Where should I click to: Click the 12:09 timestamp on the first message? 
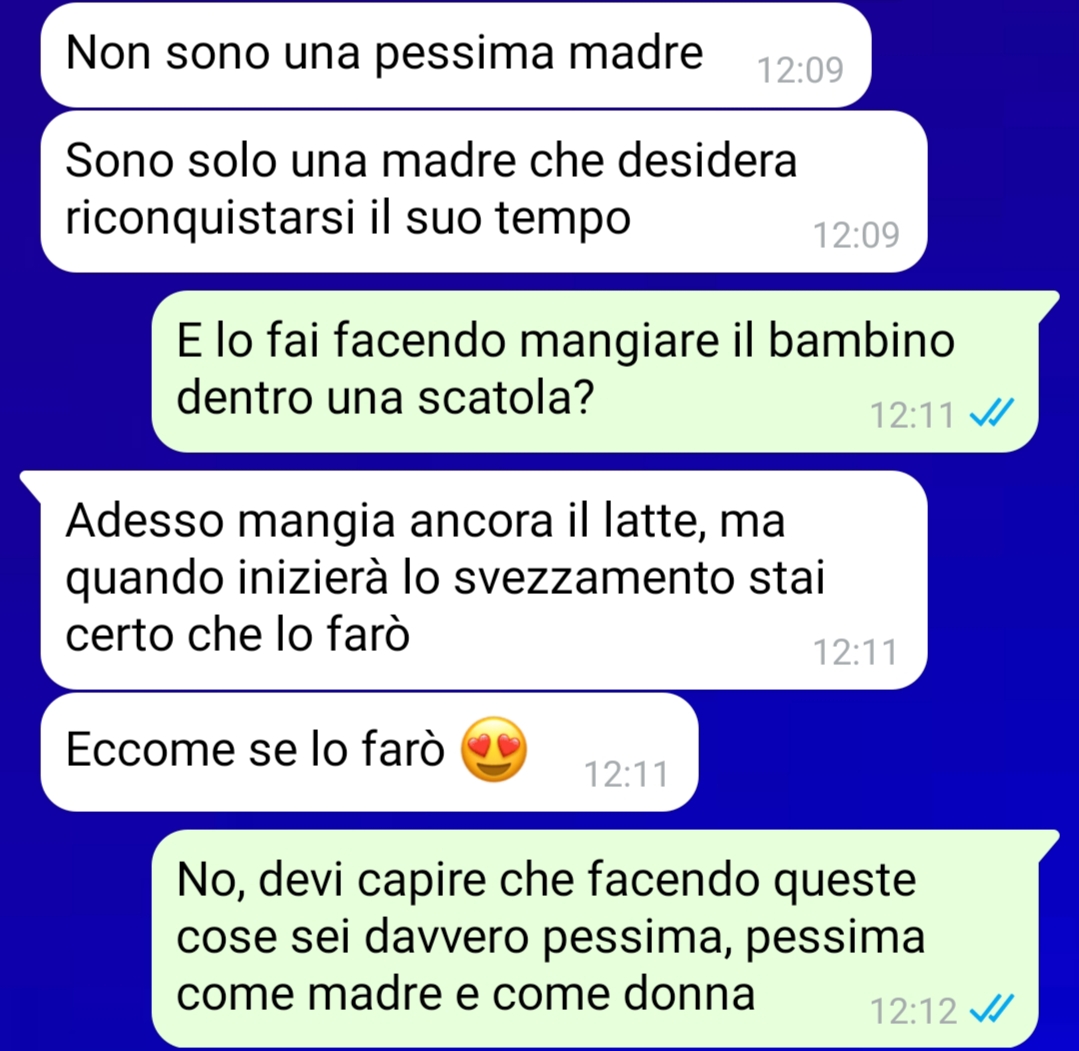point(800,70)
